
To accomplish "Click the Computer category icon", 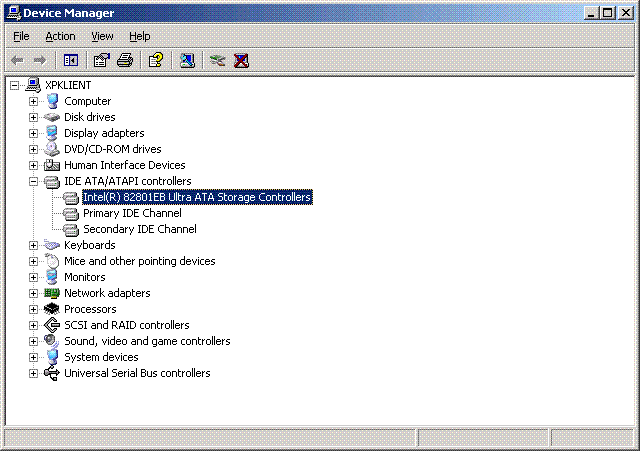I will point(52,101).
